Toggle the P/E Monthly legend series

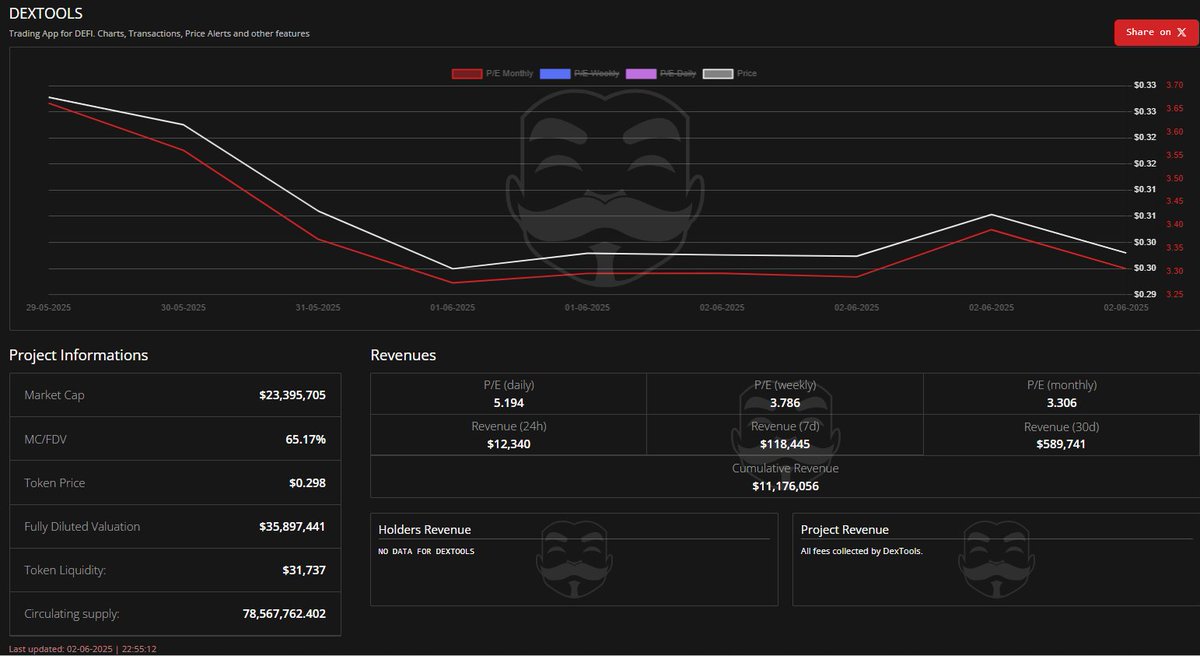(x=492, y=74)
